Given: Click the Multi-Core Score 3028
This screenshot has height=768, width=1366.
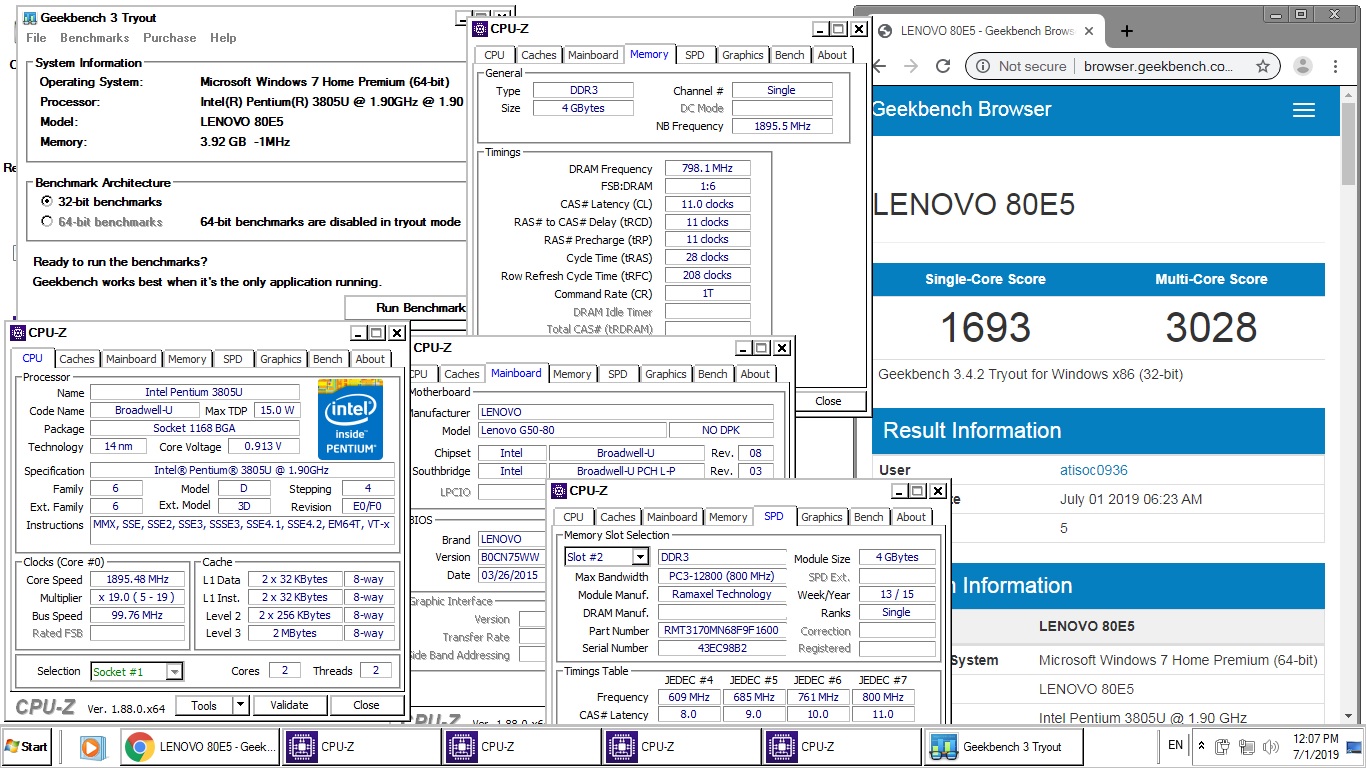Looking at the screenshot, I should tap(1211, 327).
